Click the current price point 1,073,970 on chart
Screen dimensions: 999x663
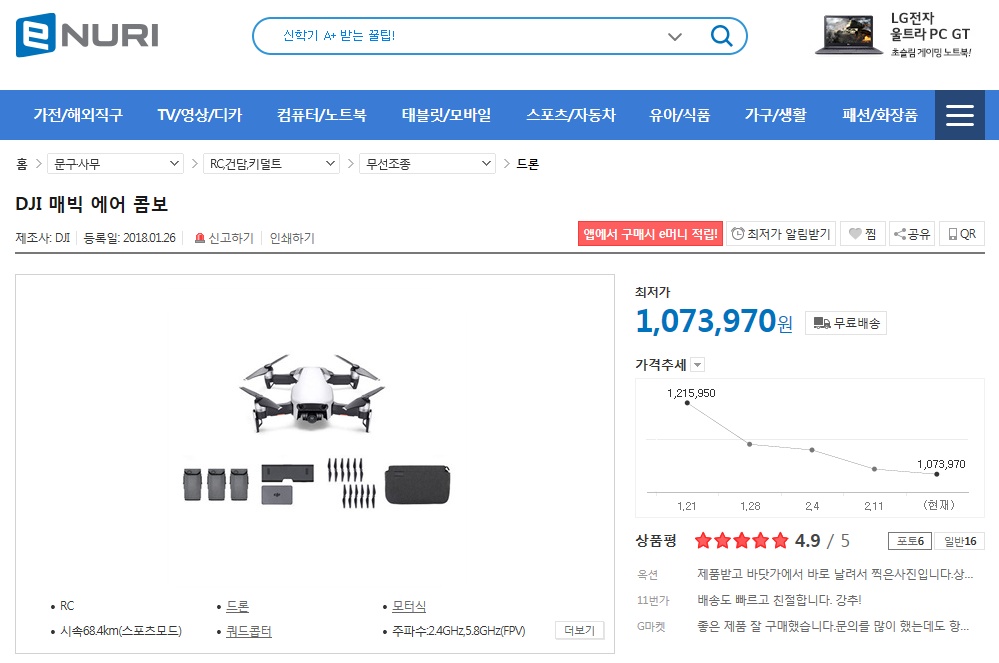point(937,474)
